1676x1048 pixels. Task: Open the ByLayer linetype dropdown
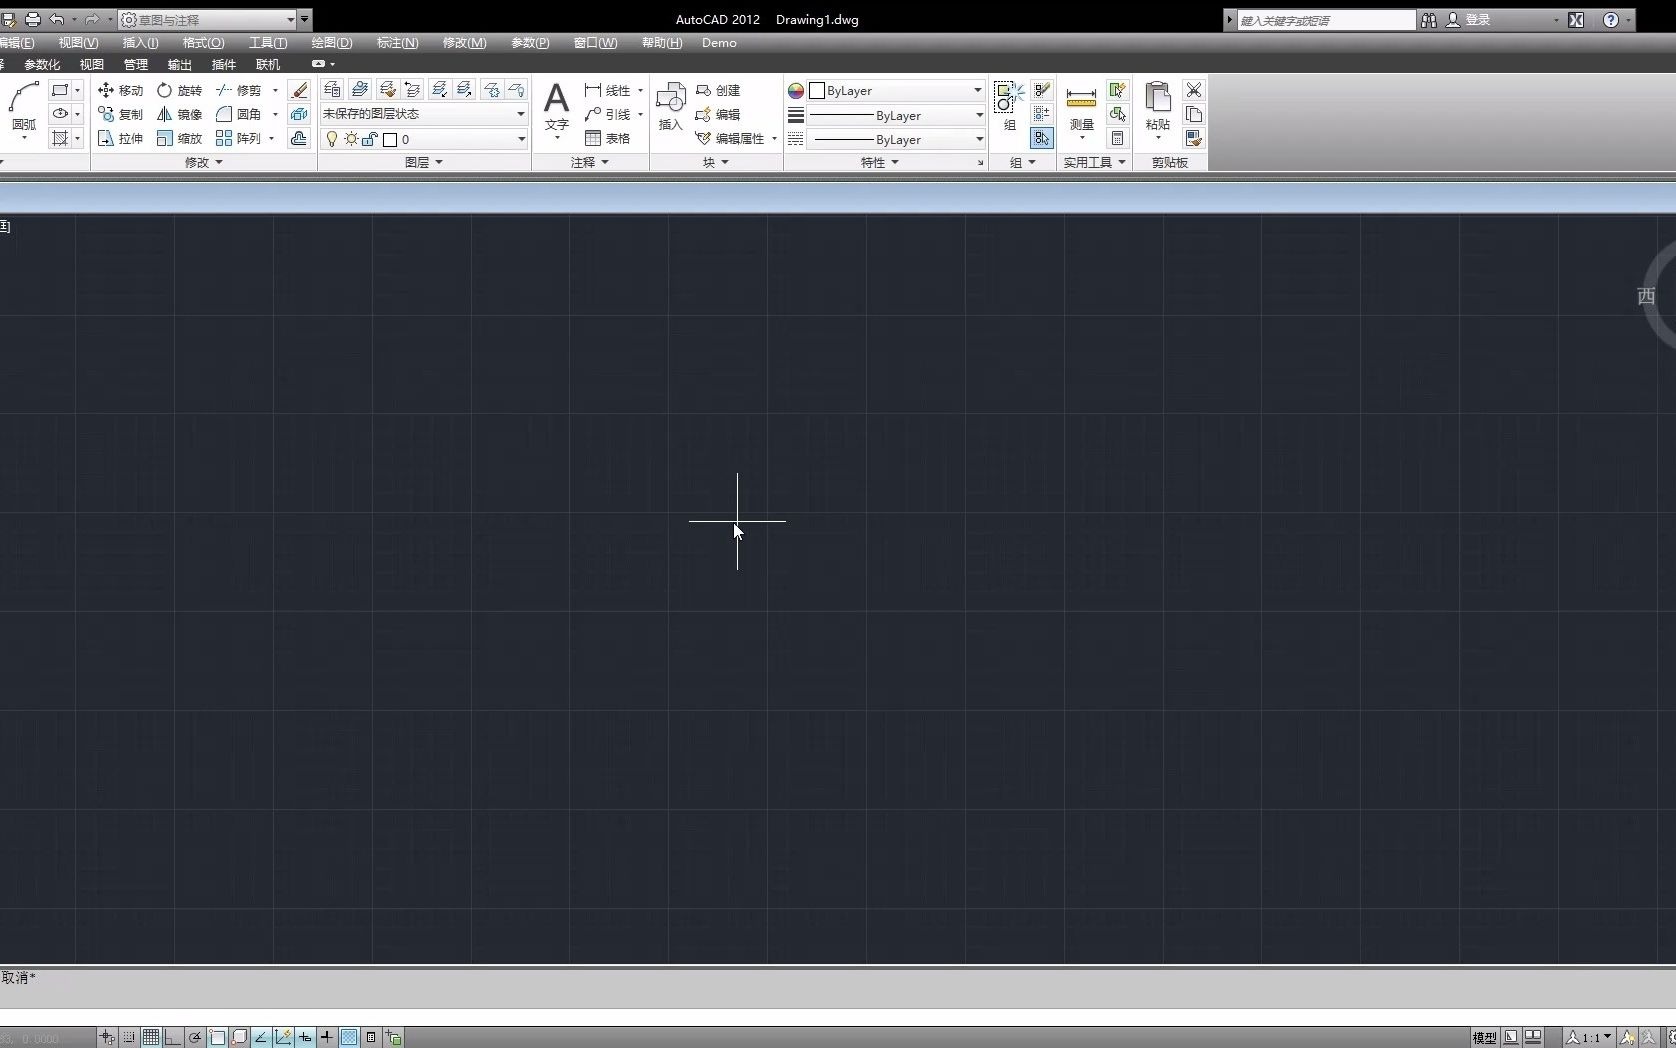pos(896,140)
